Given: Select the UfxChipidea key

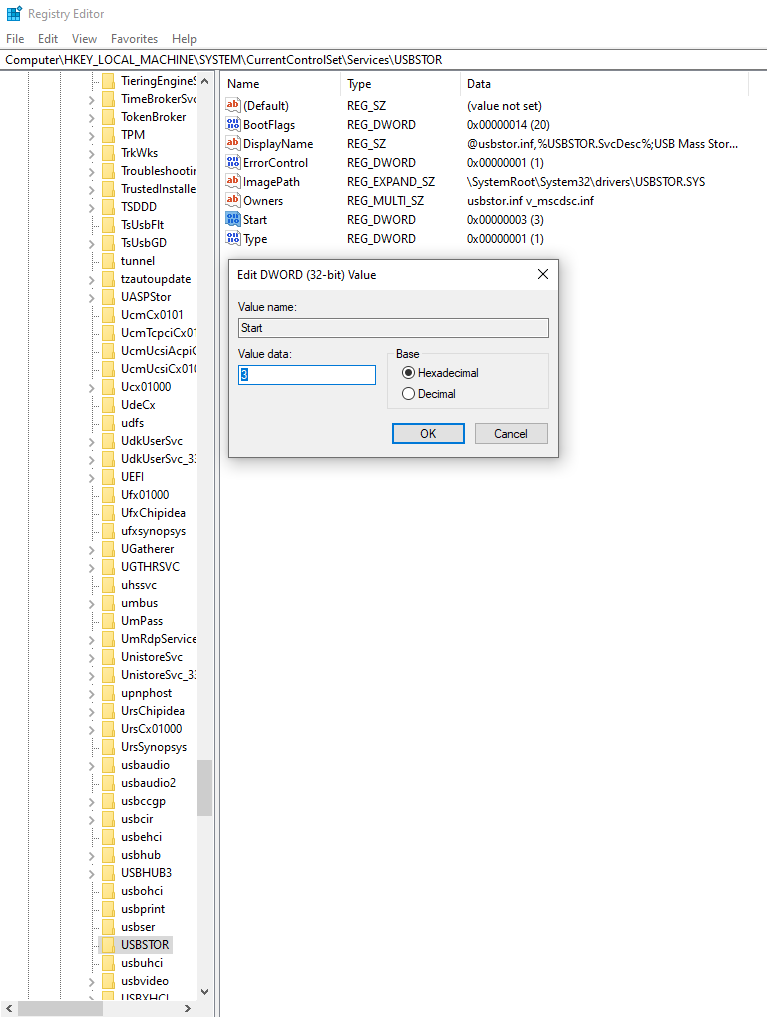Looking at the screenshot, I should point(153,512).
